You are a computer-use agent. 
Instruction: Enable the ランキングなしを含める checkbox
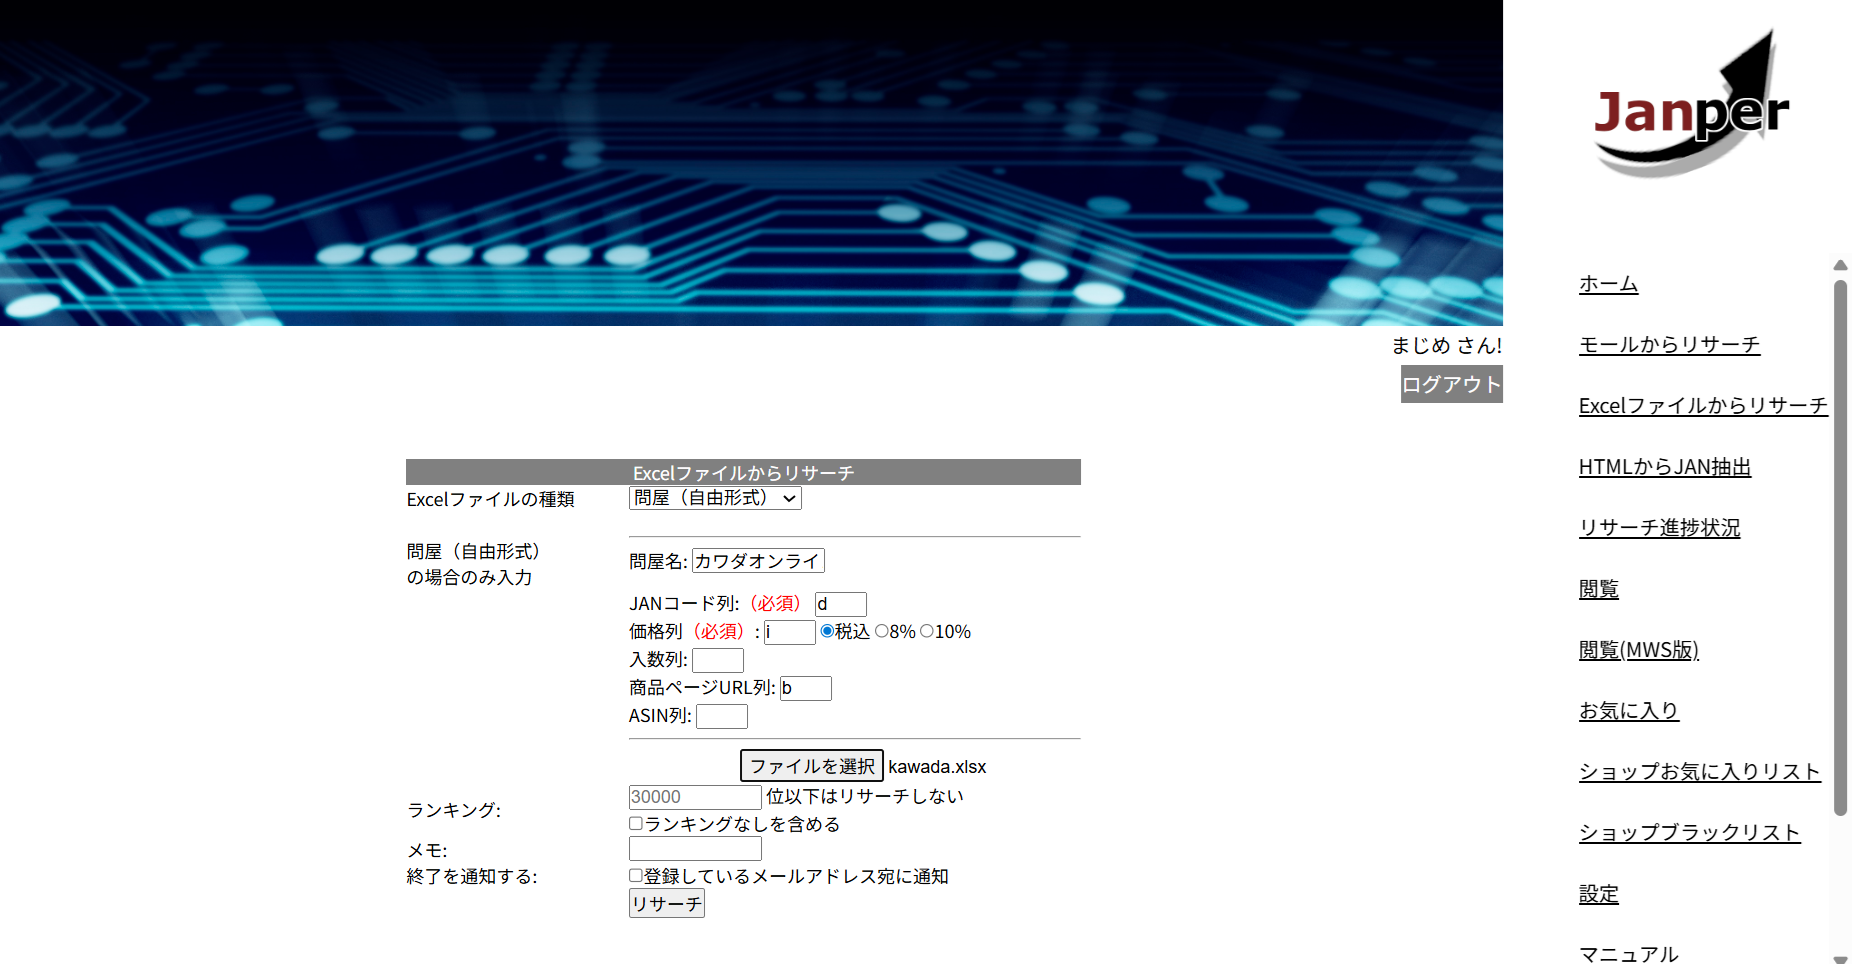[x=636, y=824]
